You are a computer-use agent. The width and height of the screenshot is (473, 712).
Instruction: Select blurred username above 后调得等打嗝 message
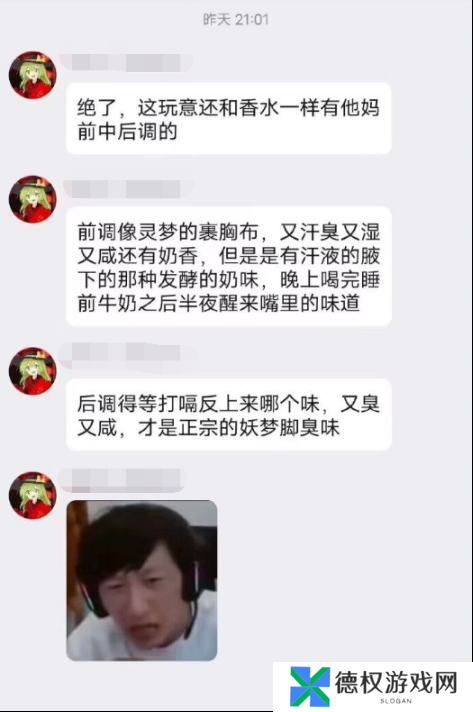pos(127,353)
